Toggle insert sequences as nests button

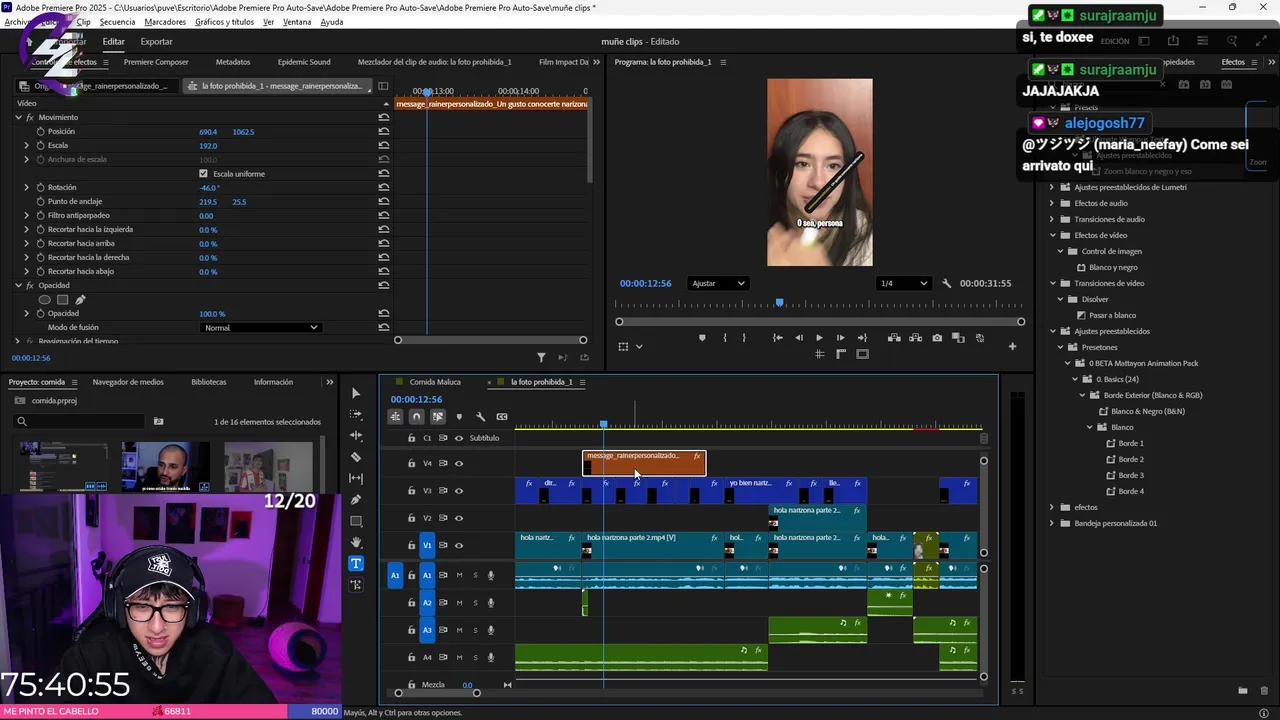tap(396, 417)
